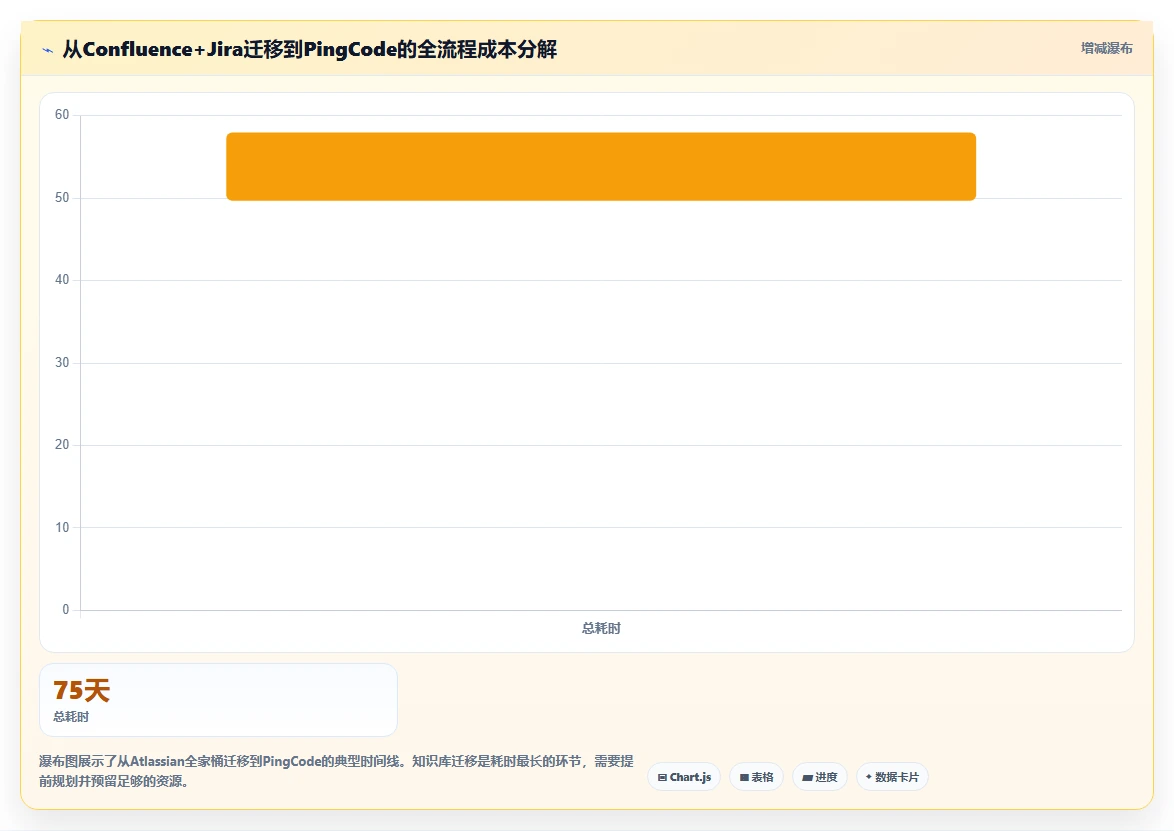Image resolution: width=1174 pixels, height=831 pixels.
Task: Click the 75天 stat card value
Action: (x=82, y=690)
